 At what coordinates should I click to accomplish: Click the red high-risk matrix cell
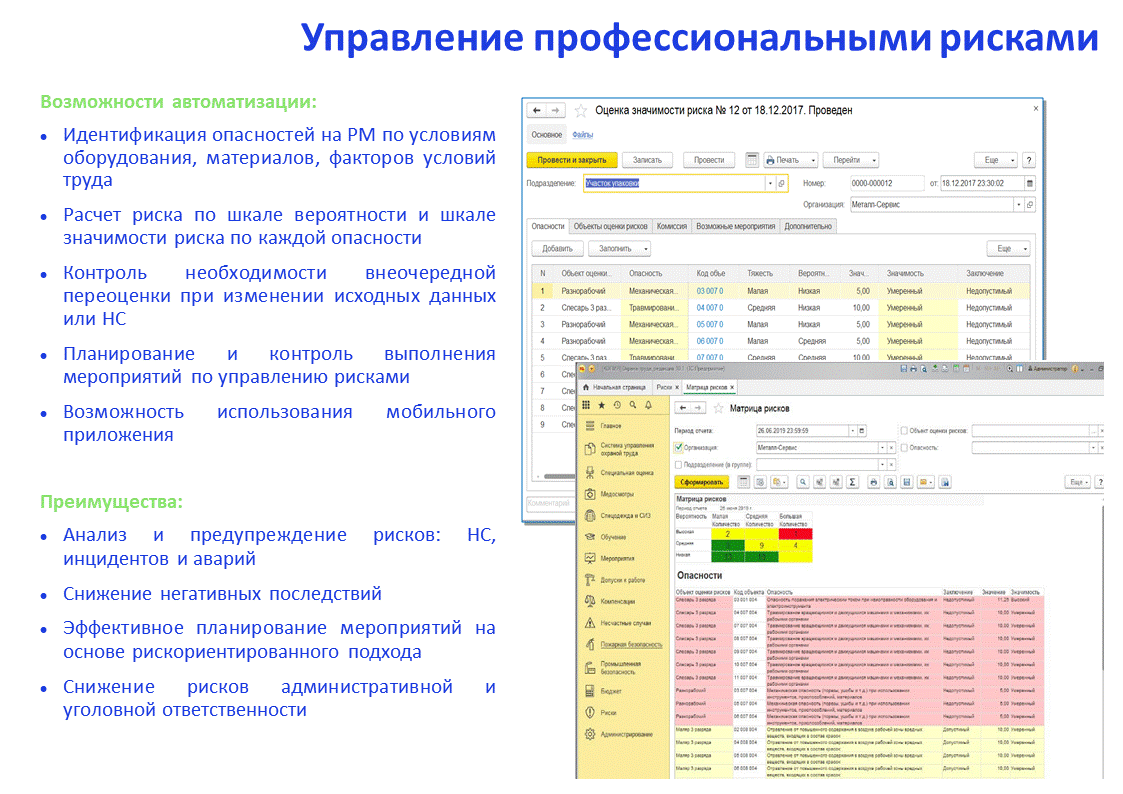click(795, 534)
